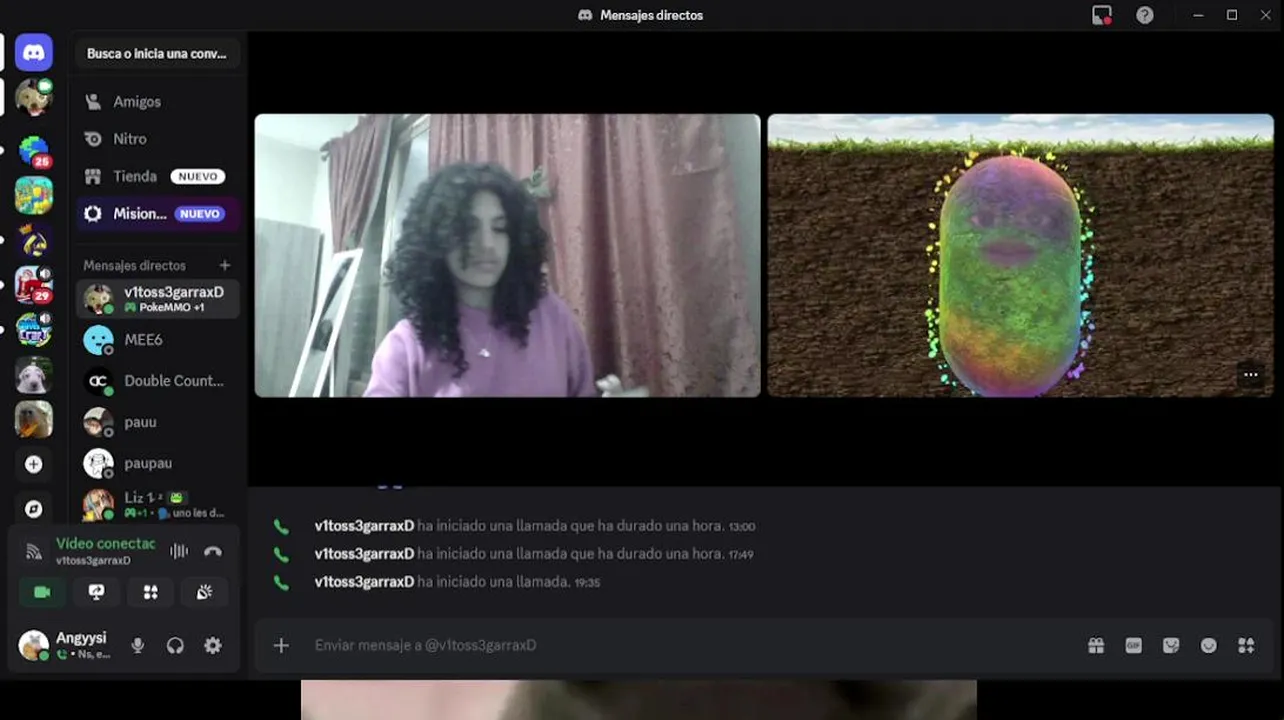Open the Double Counter direct message
The width and height of the screenshot is (1284, 720).
157,381
